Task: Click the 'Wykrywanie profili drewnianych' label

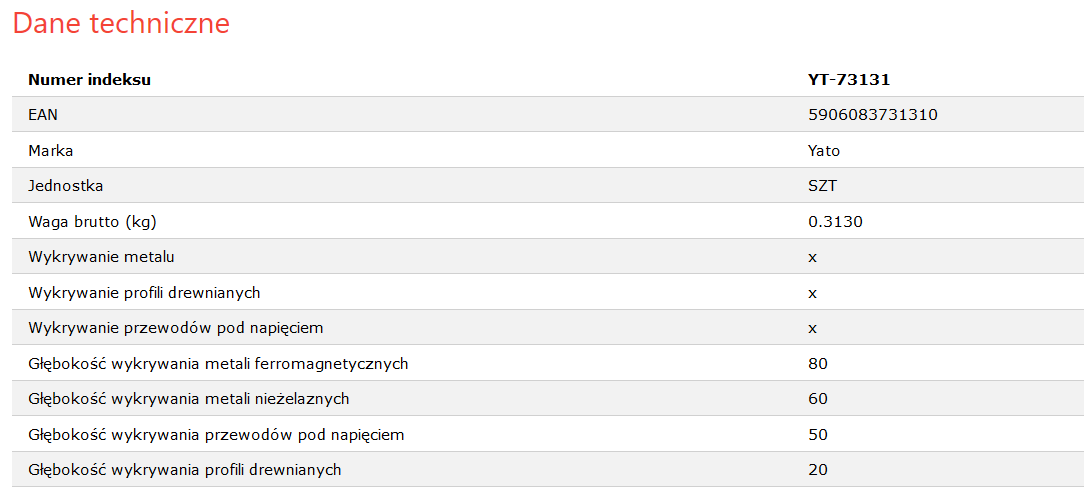Action: pyautogui.click(x=144, y=292)
